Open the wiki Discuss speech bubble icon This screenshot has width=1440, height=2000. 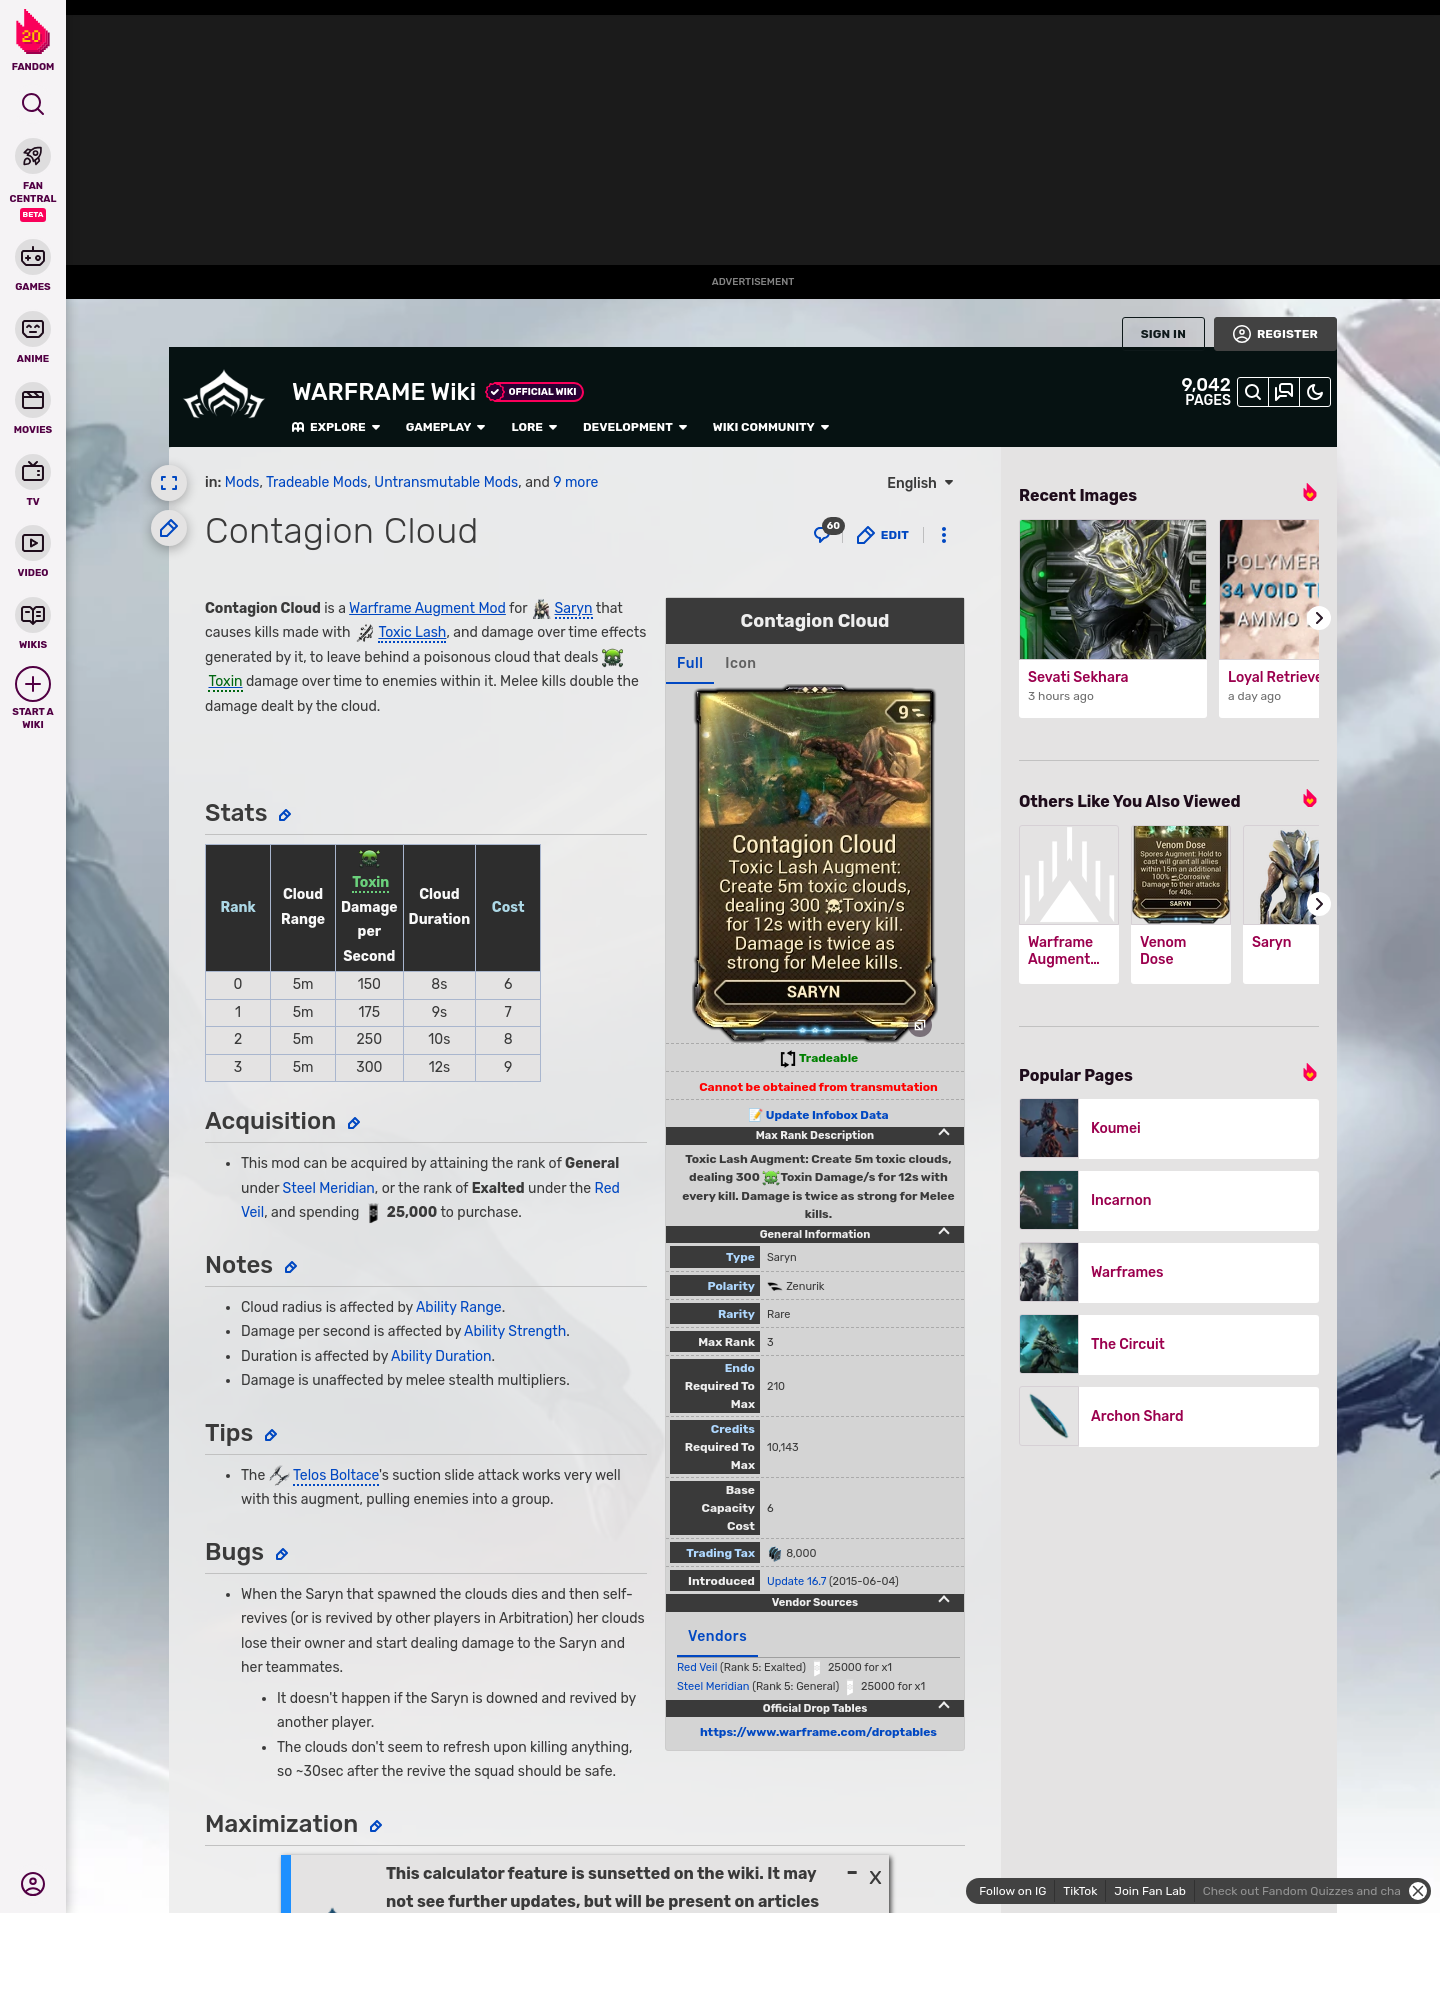coord(1284,392)
